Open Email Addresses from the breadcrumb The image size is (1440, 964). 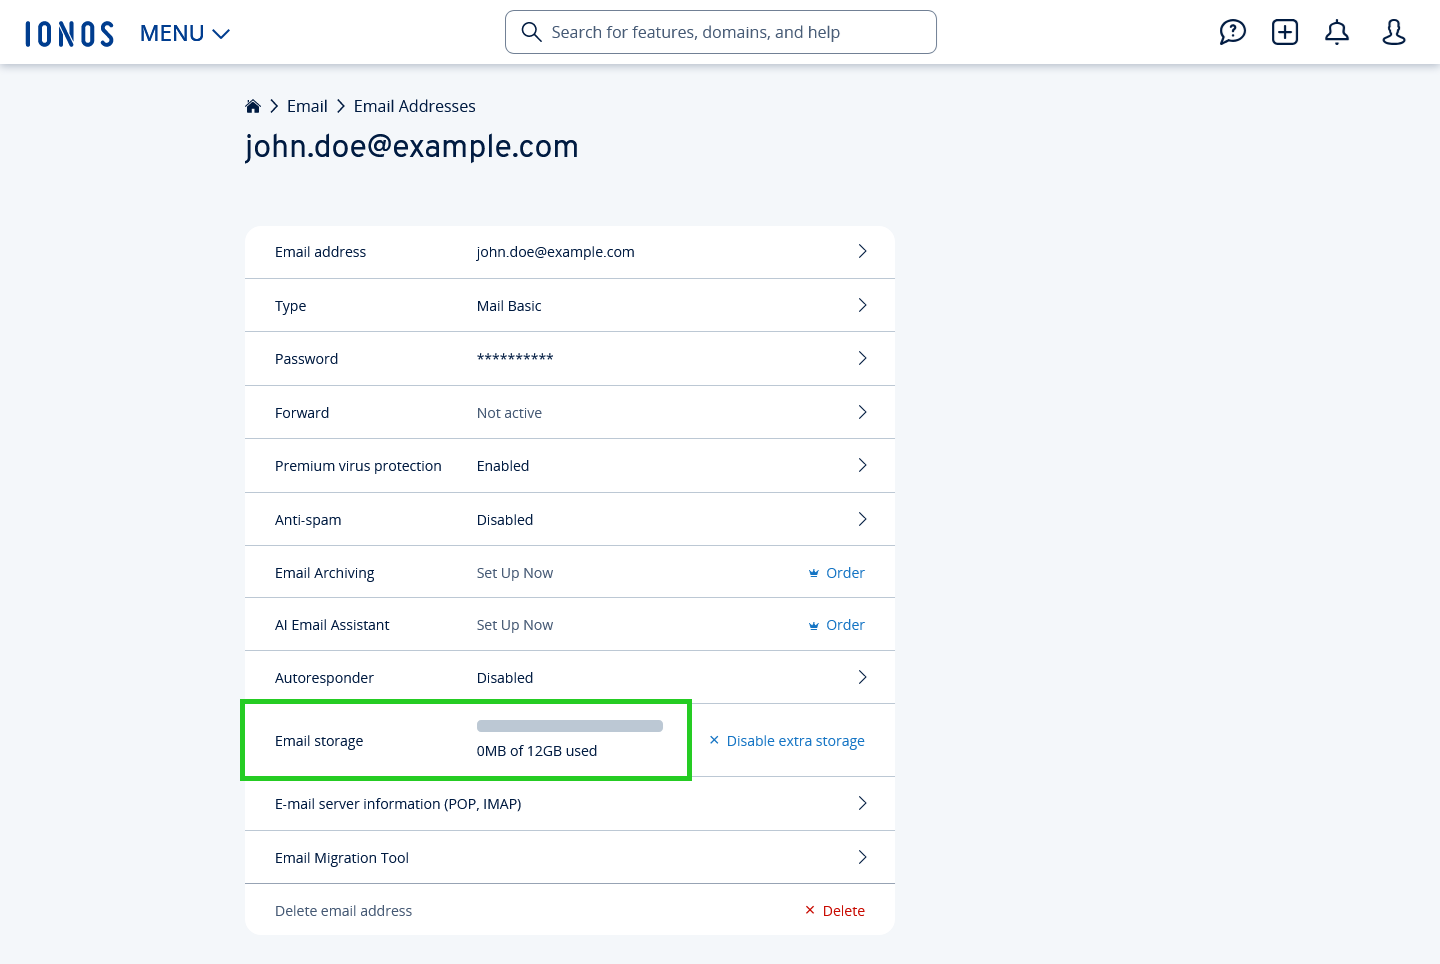coord(415,105)
